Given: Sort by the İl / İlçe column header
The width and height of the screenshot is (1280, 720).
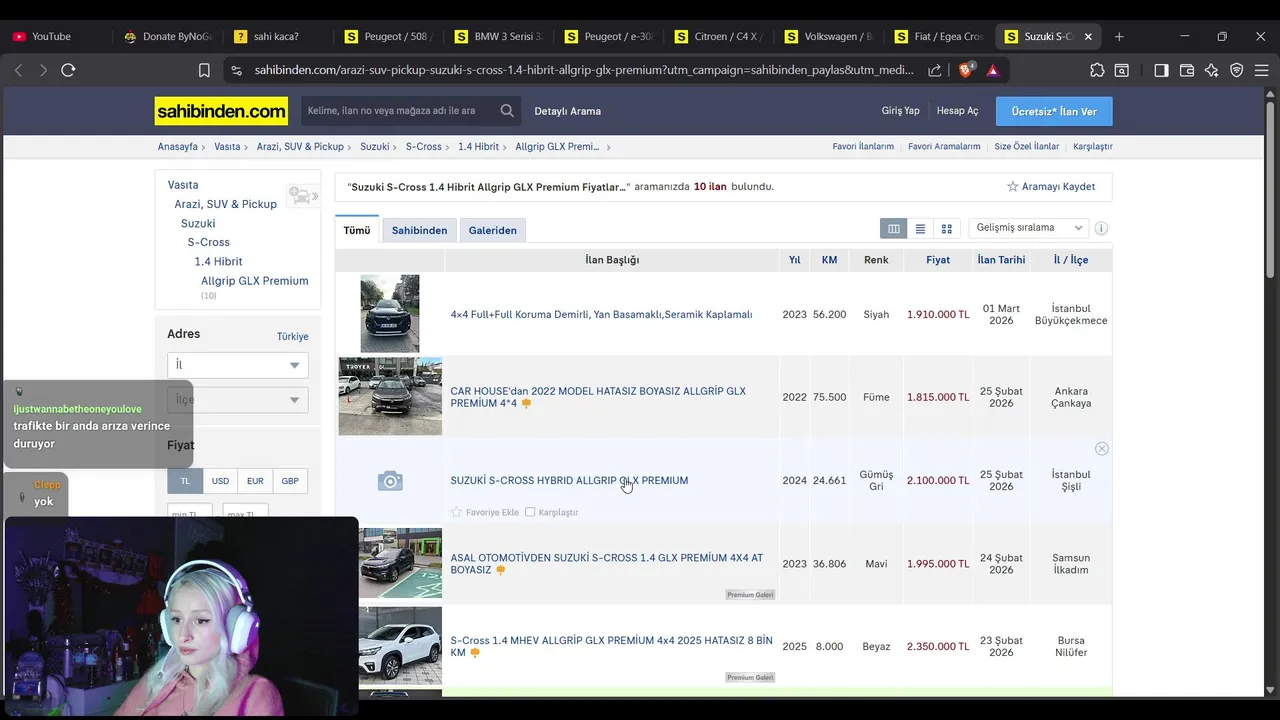Looking at the screenshot, I should 1071,260.
